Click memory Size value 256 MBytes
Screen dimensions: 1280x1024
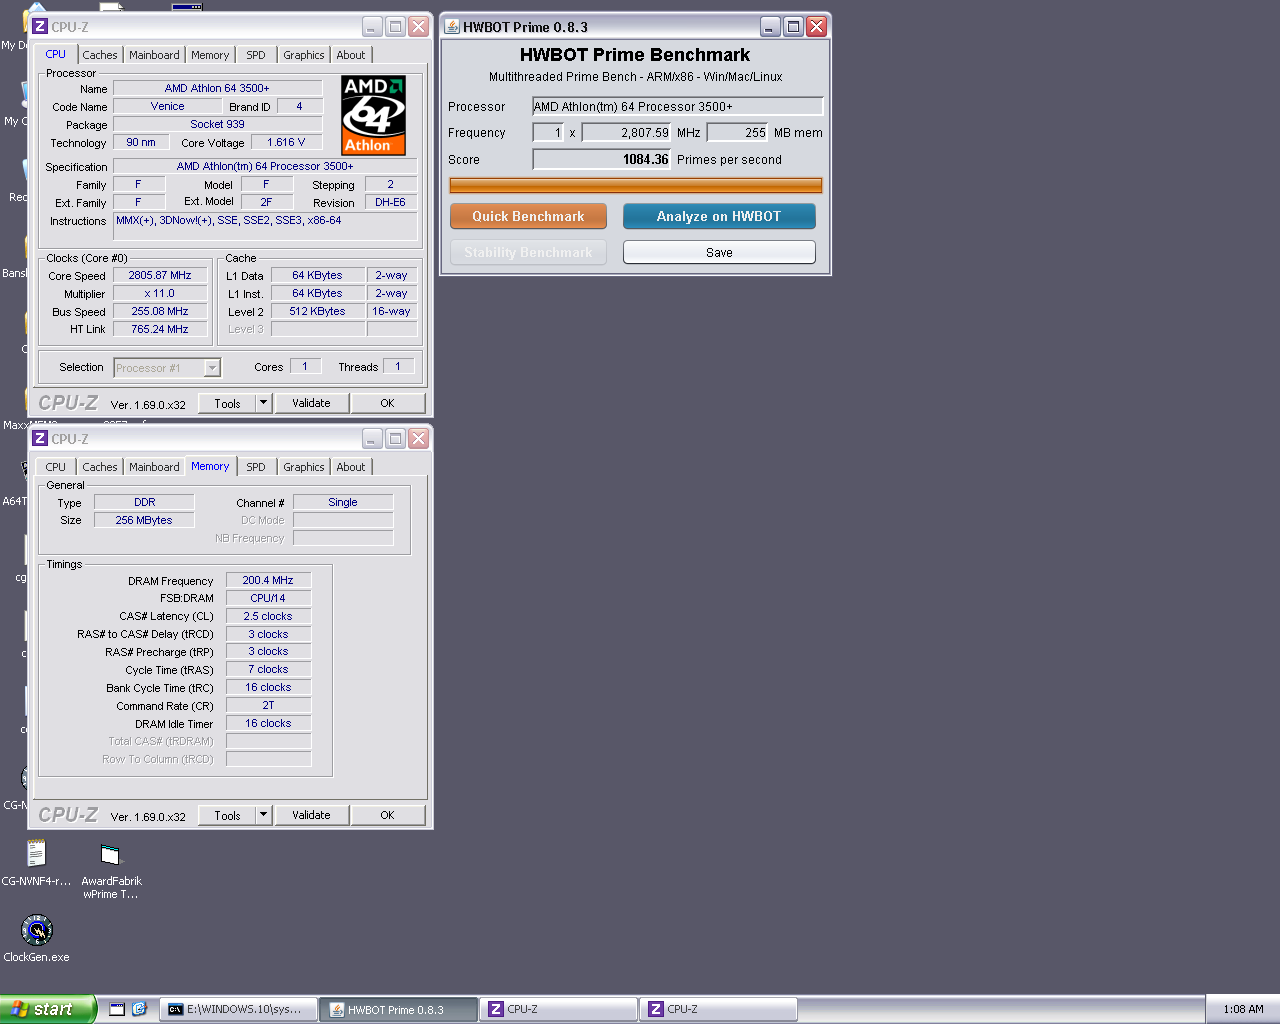coord(144,520)
